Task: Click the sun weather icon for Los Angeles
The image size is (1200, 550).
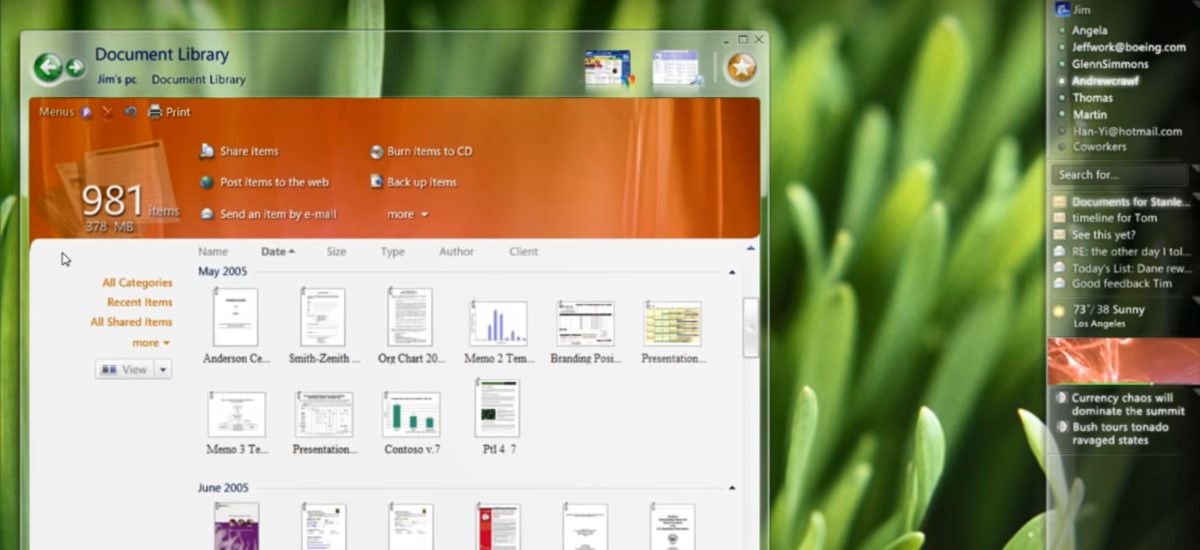Action: (x=1060, y=311)
